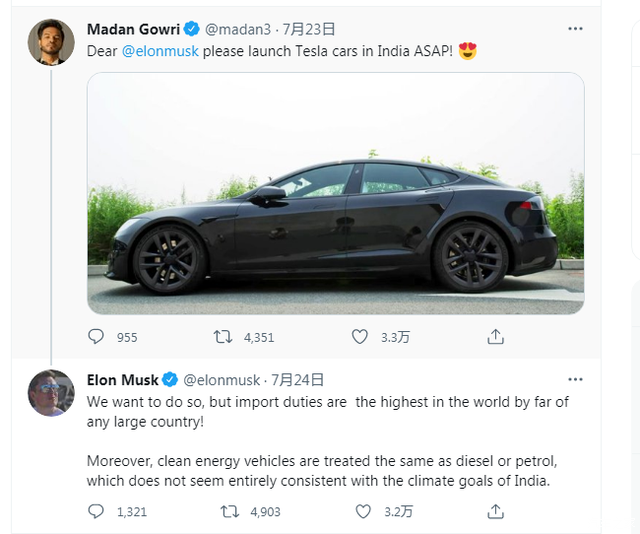Open more options on Elon Musk's tweet
Viewport: 640px width, 534px height.
(x=575, y=380)
